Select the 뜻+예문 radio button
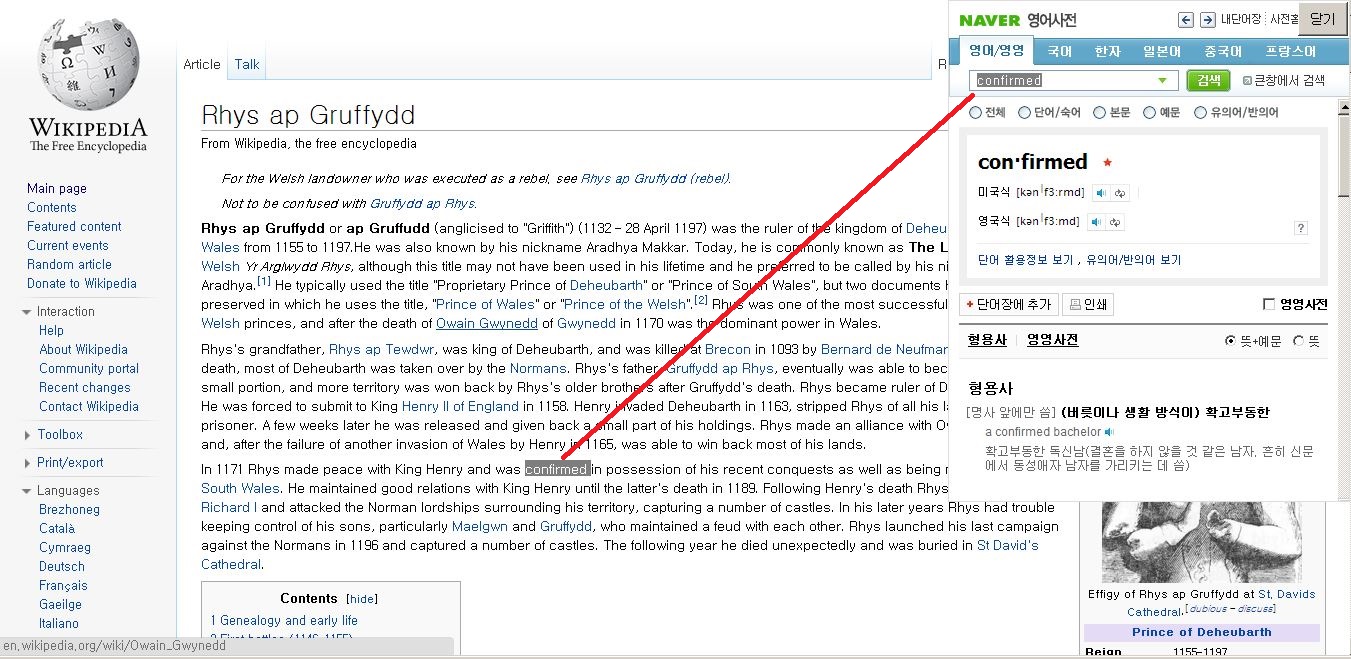 point(1231,341)
